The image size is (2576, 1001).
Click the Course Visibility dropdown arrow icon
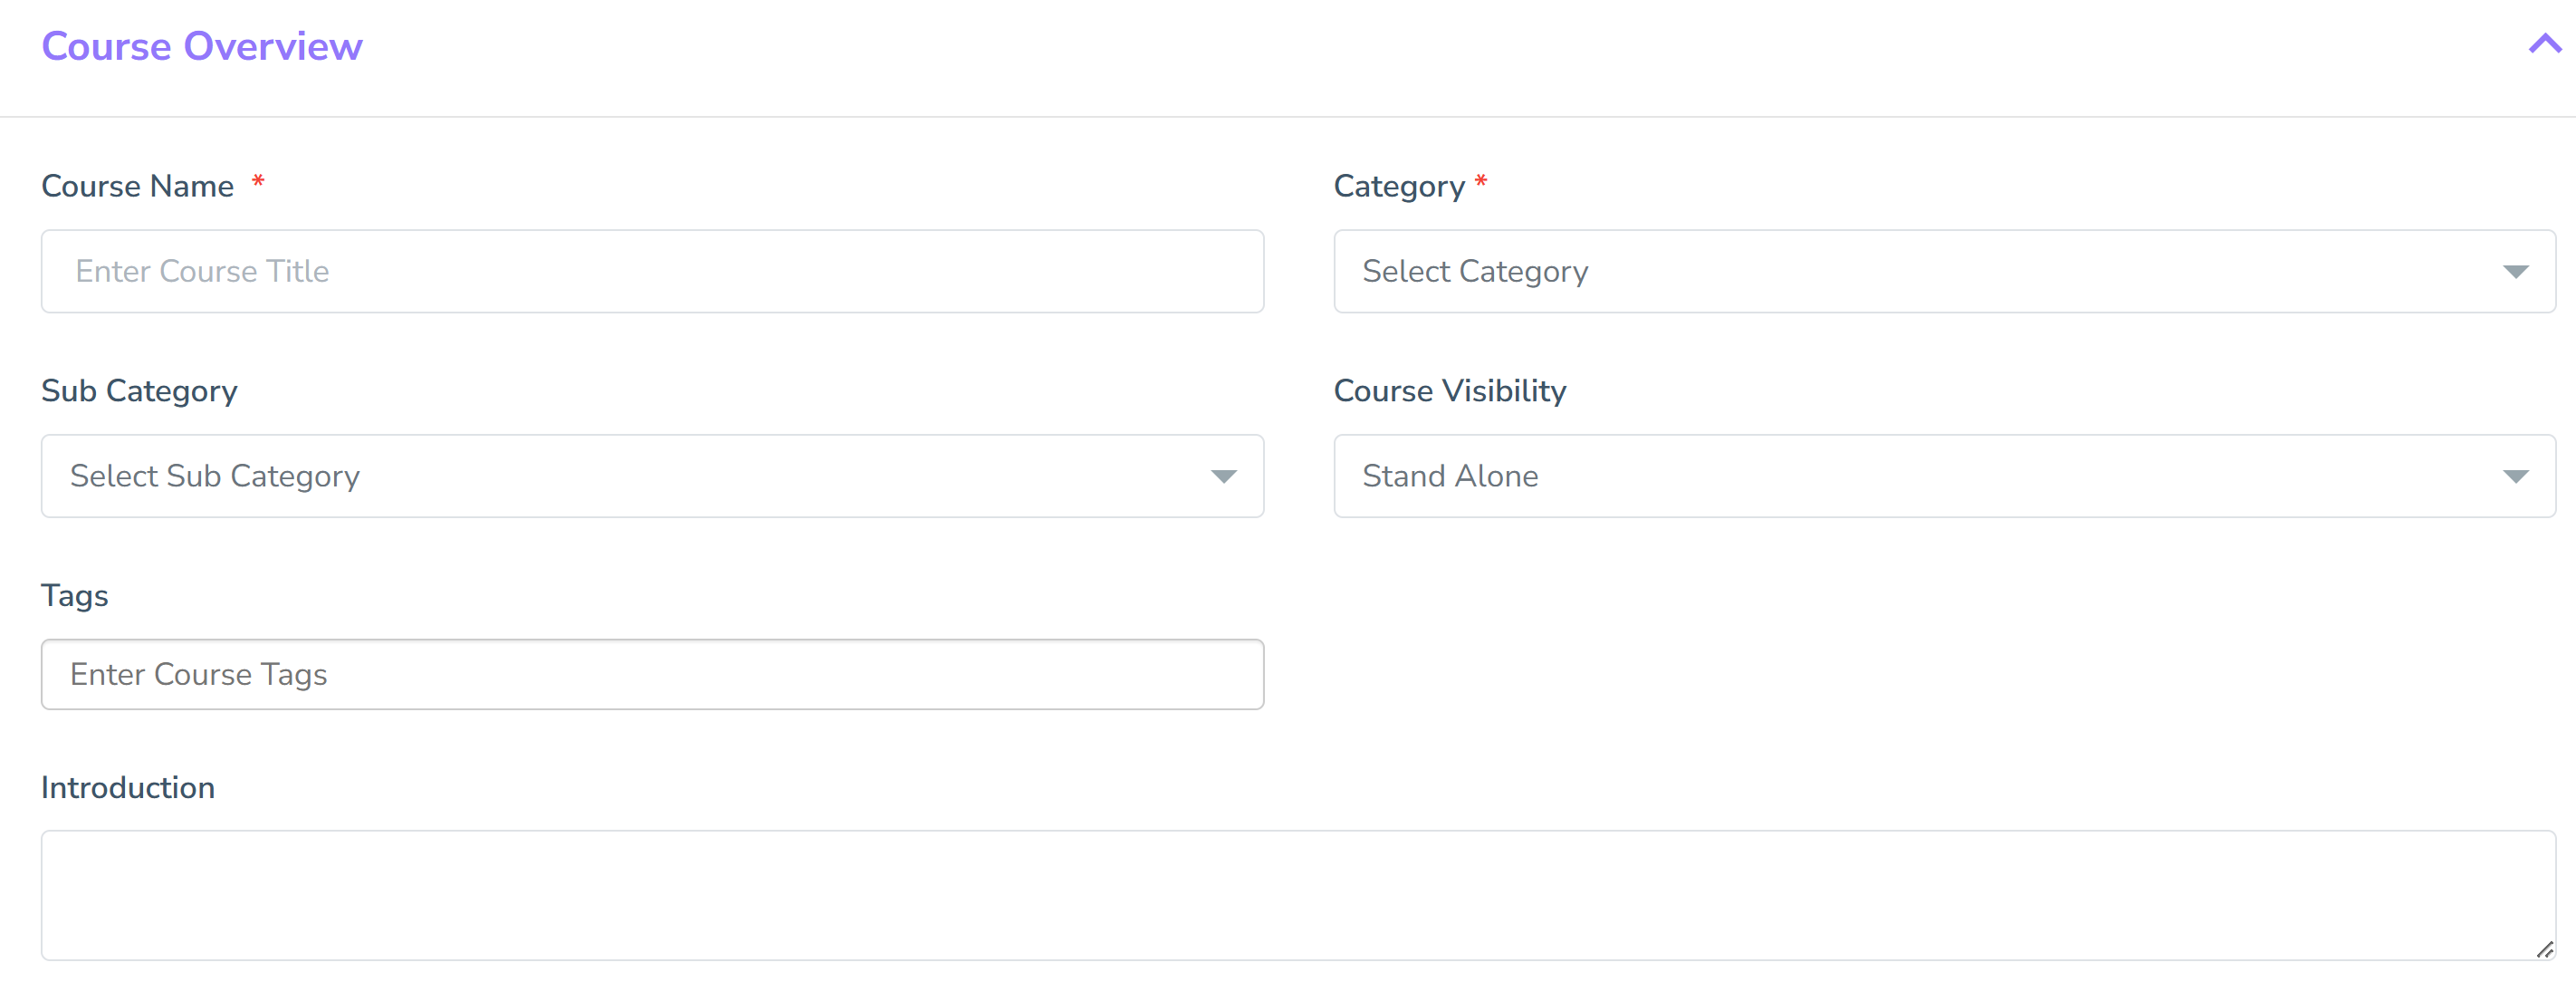(2515, 477)
